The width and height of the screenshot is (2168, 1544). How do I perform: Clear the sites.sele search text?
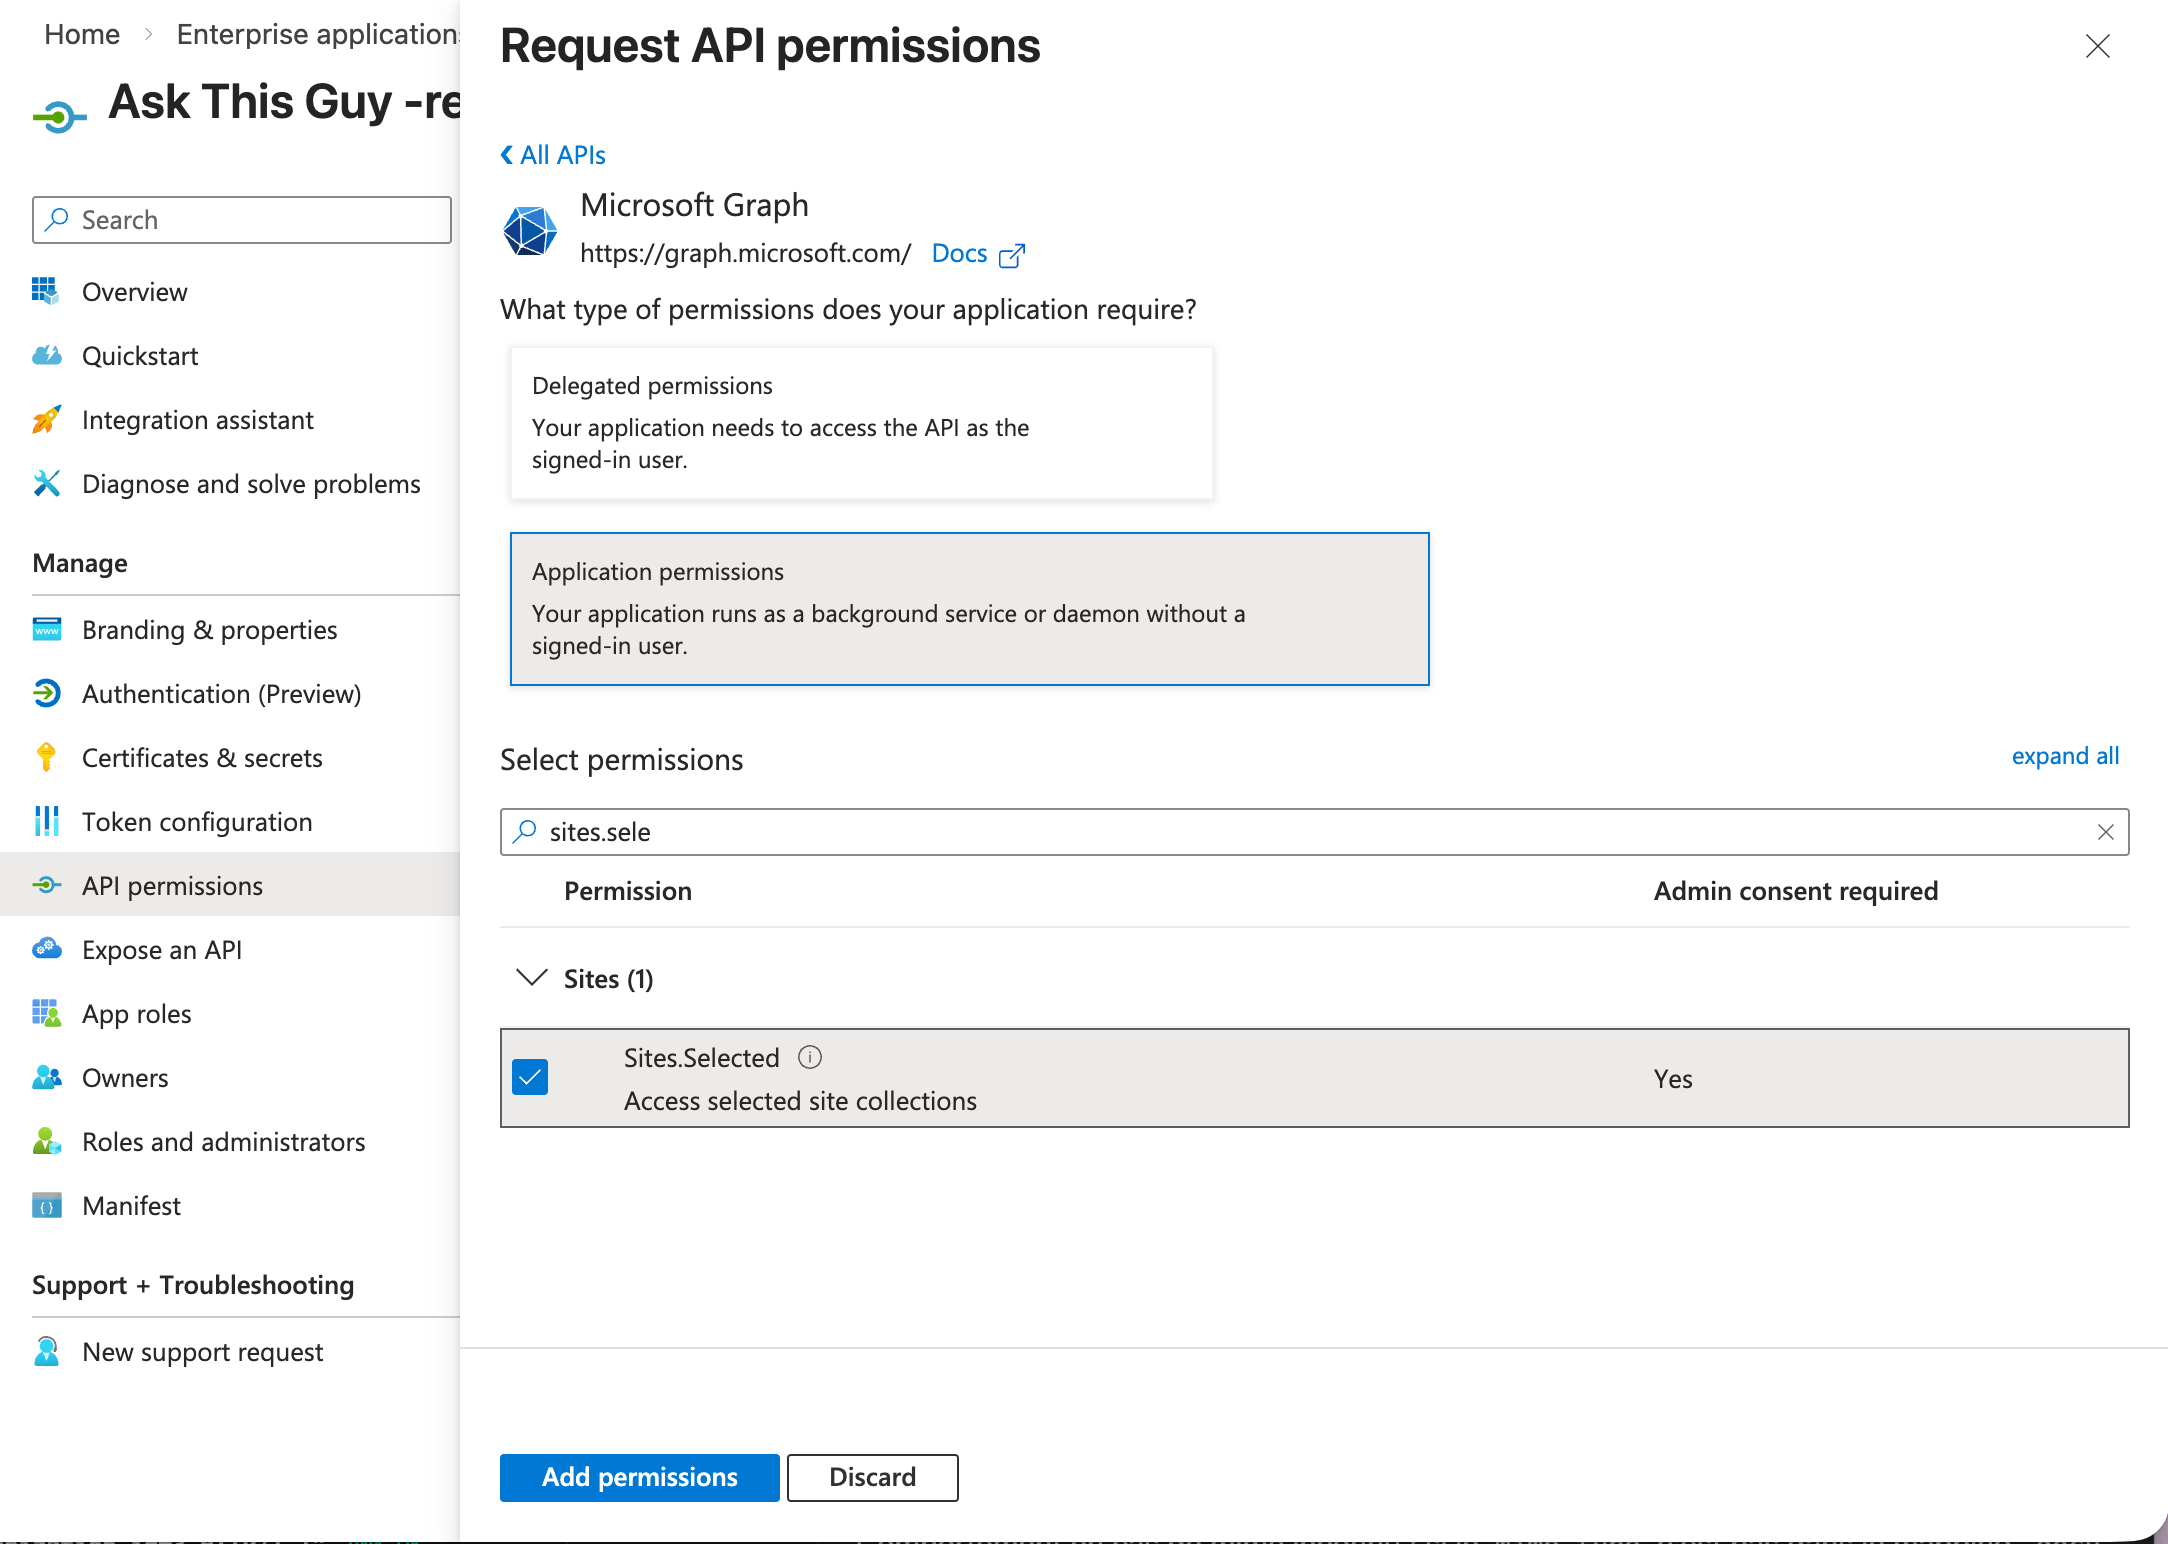click(x=2106, y=831)
